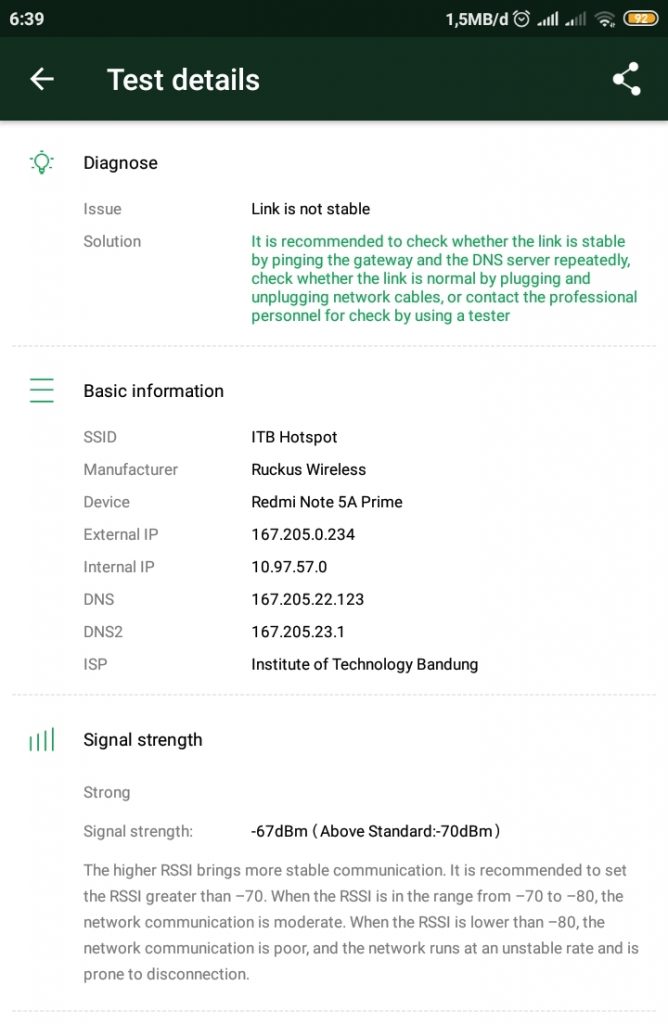Viewport: 668px width, 1024px height.
Task: Tap the DNS2 value 167.205.23.1
Action: (298, 632)
